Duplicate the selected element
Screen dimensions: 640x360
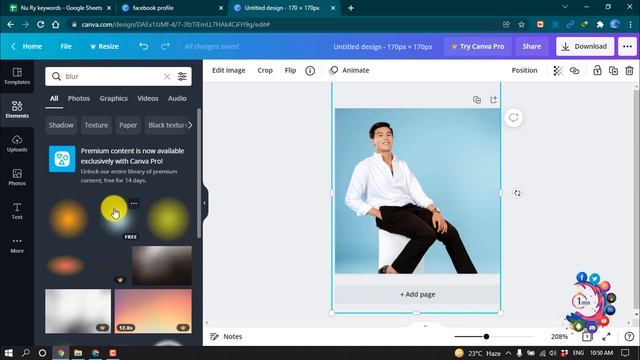(613, 71)
